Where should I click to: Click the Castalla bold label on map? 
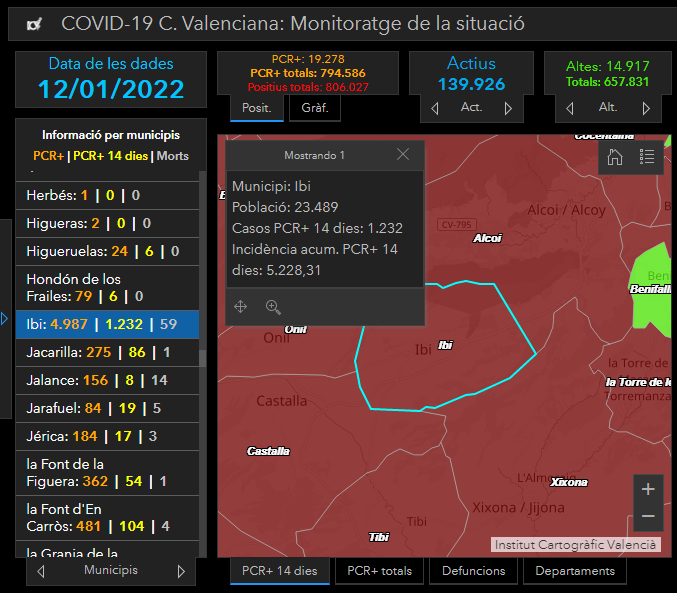(268, 451)
